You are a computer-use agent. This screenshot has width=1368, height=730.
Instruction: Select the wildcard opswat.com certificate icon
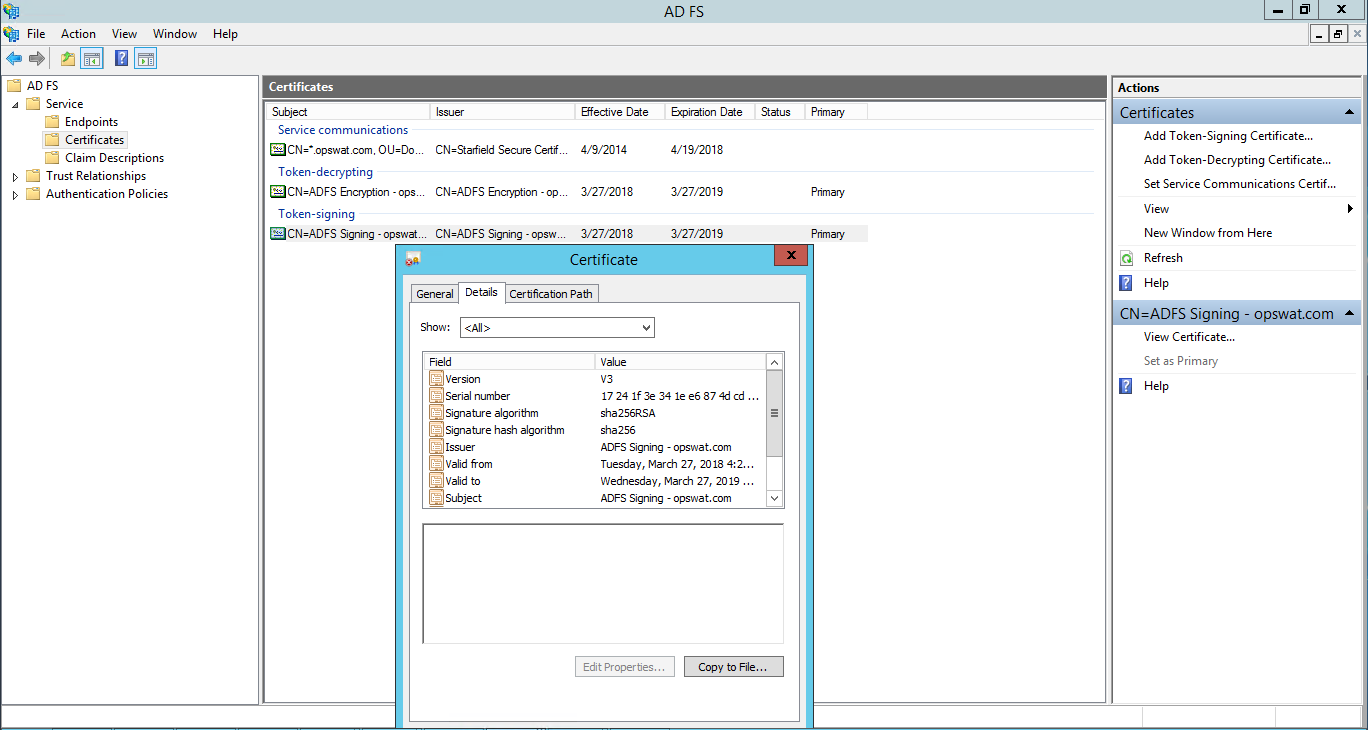[277, 150]
